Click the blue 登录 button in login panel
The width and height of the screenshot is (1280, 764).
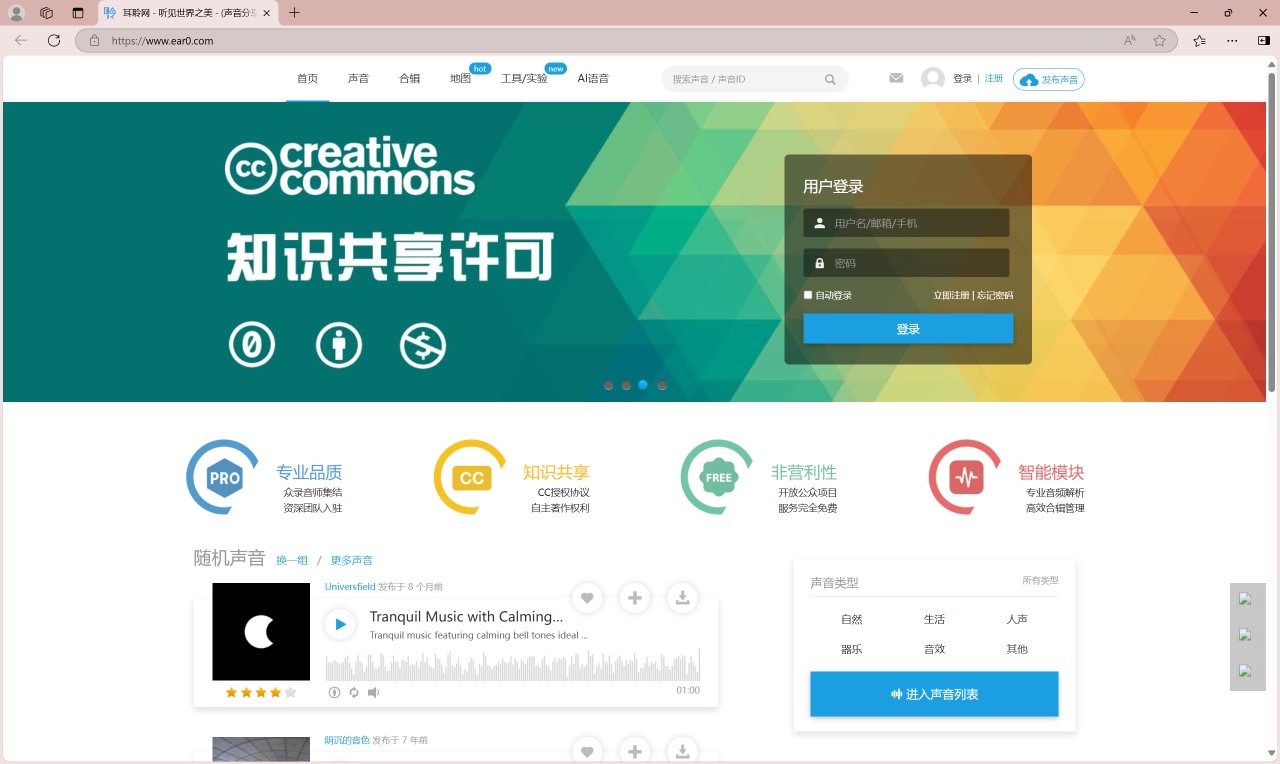click(908, 329)
